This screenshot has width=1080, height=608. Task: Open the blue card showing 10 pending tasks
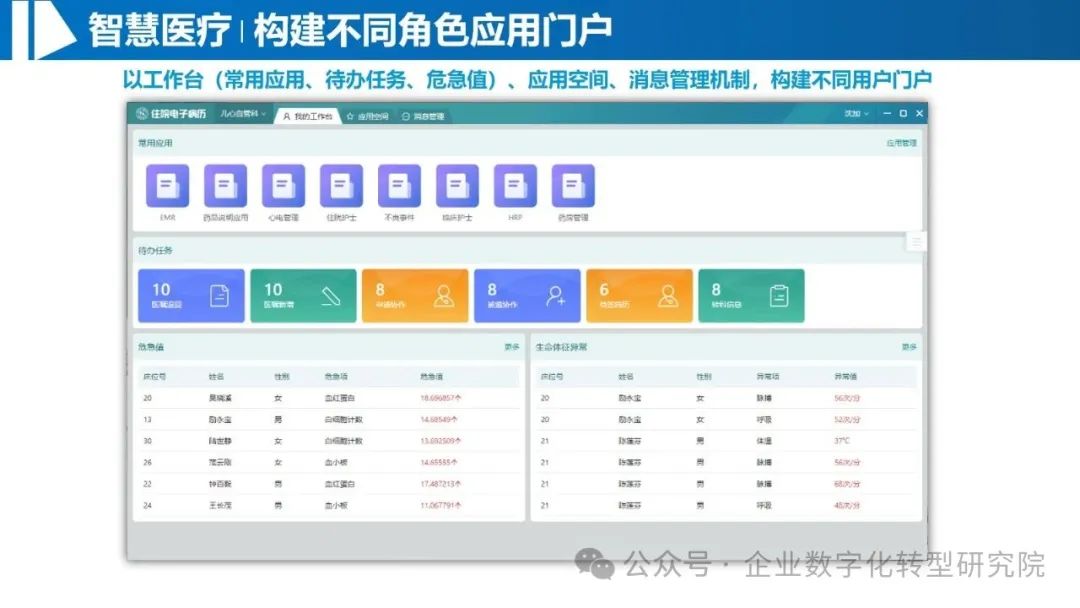[x=191, y=296]
